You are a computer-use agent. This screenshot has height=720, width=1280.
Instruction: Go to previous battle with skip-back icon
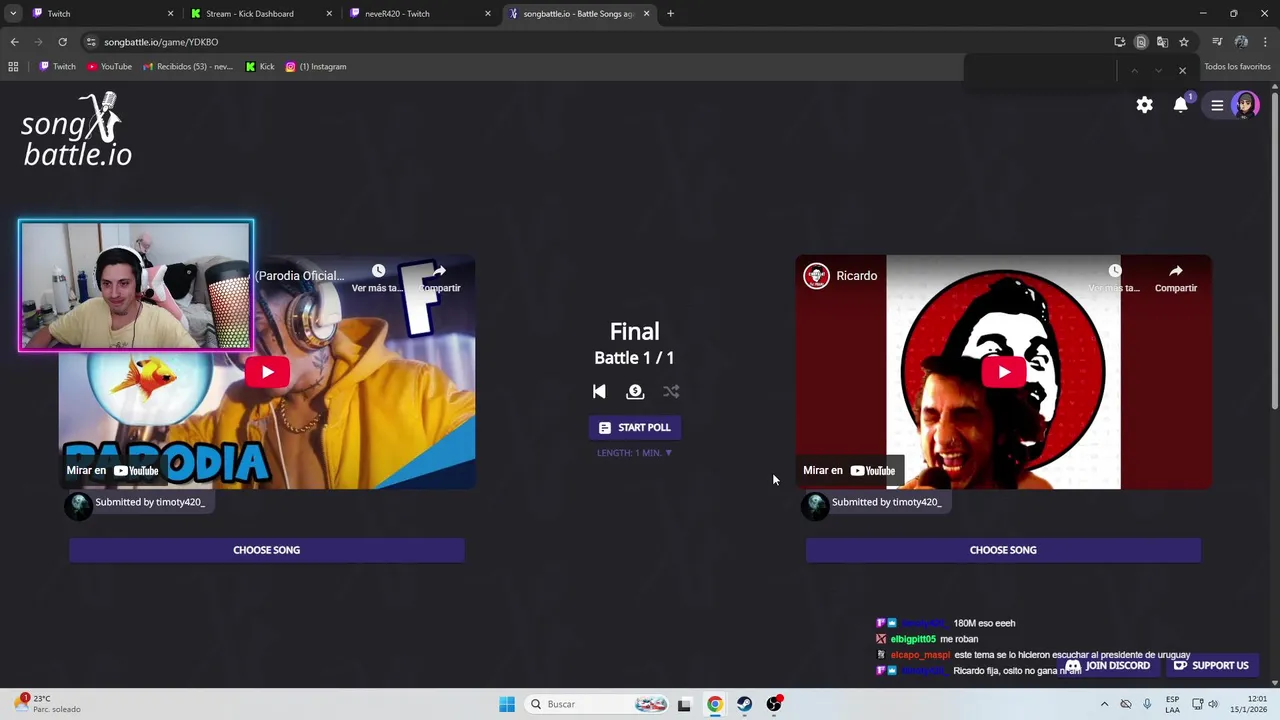(599, 392)
